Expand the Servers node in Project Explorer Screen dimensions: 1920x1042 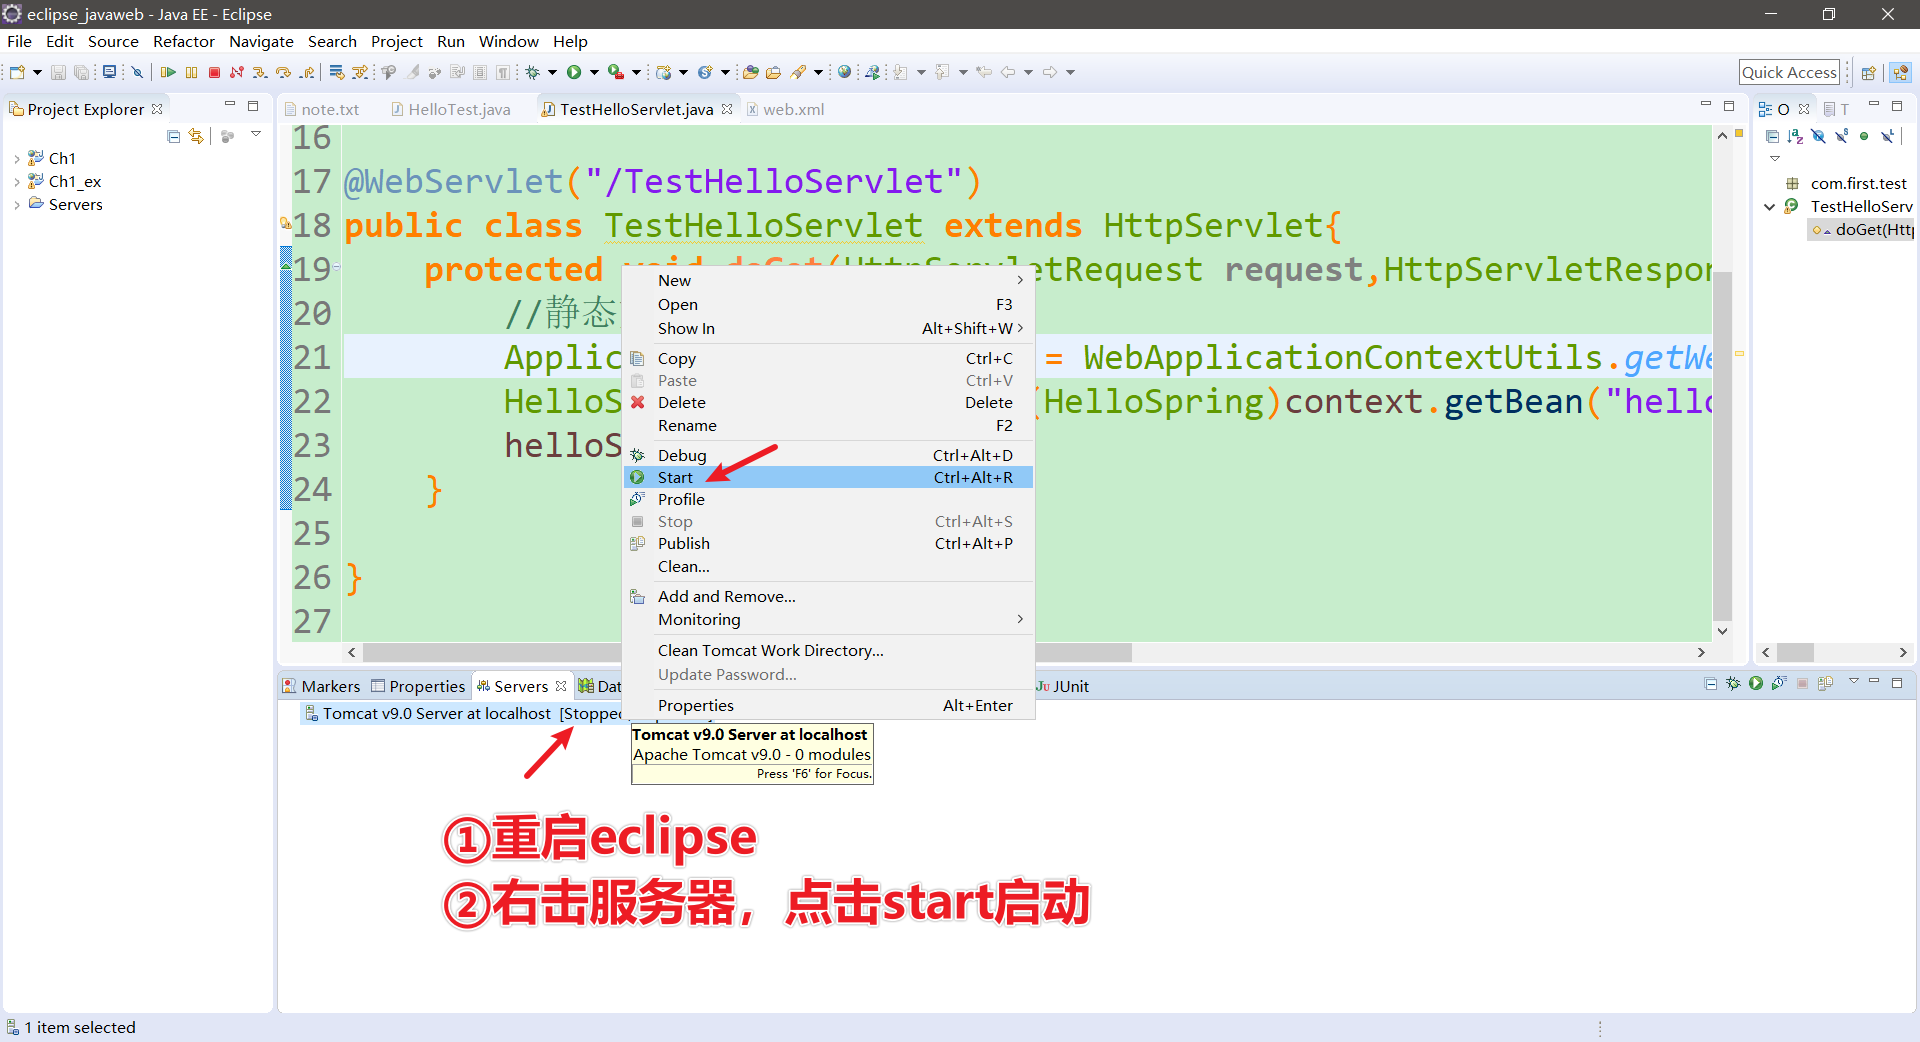click(x=15, y=204)
